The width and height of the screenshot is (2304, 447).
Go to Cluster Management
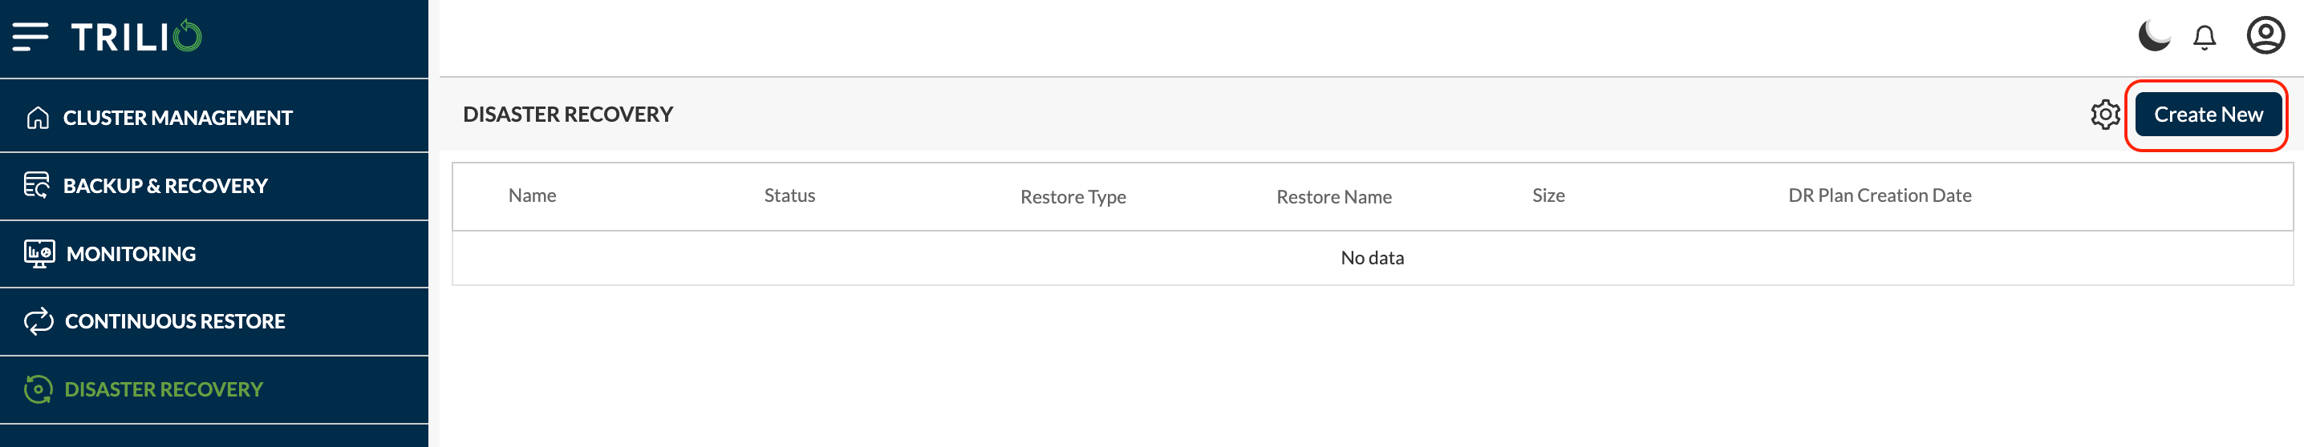[178, 118]
